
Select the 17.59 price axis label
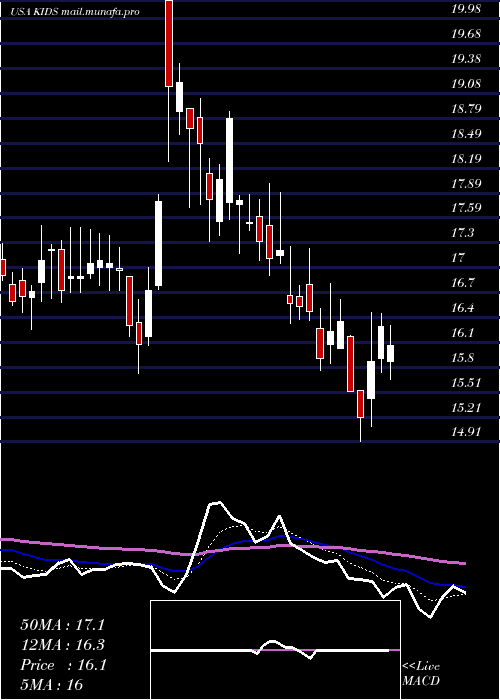pos(466,208)
